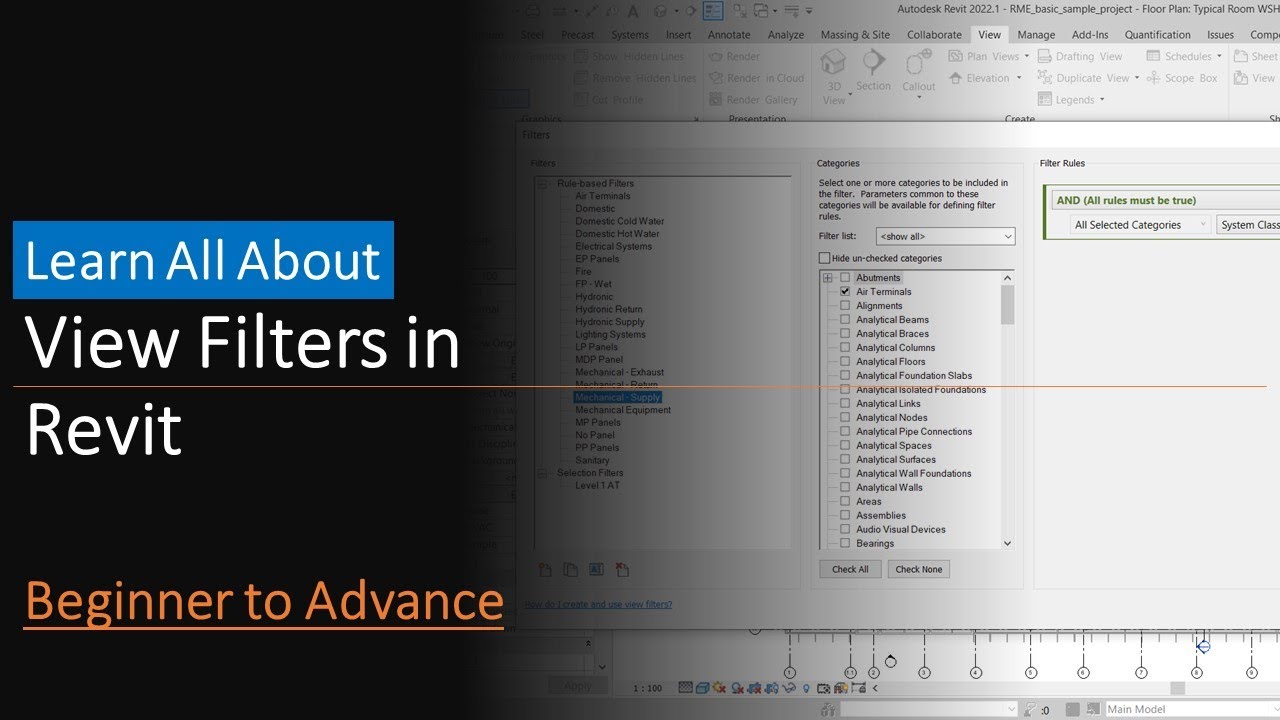Open the Collaborate ribbon tab

[934, 35]
